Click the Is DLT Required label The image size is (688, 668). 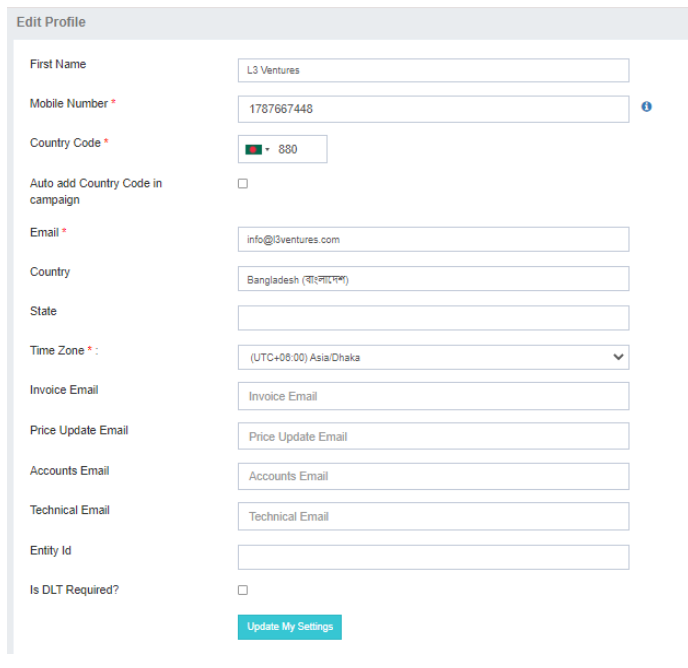click(x=74, y=590)
